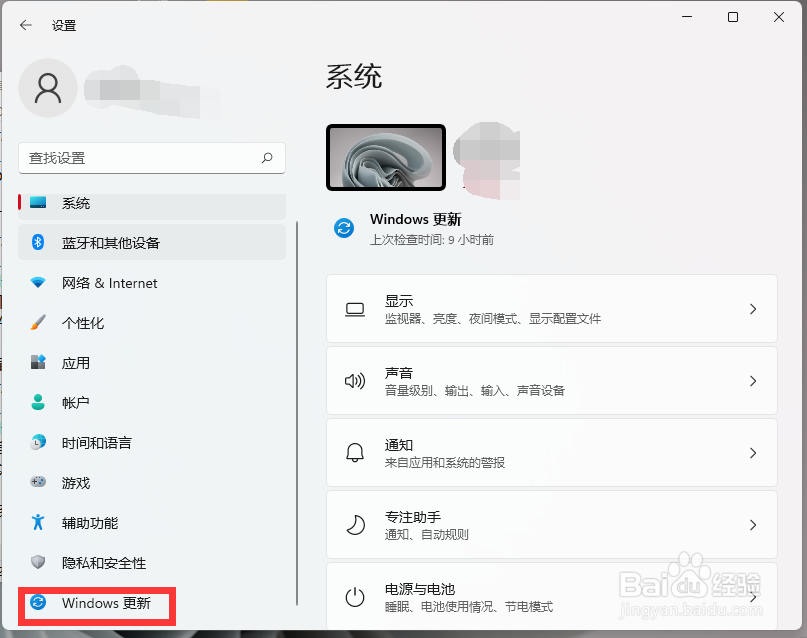
Task: Open the 电源与电池 settings card
Action: pos(552,596)
